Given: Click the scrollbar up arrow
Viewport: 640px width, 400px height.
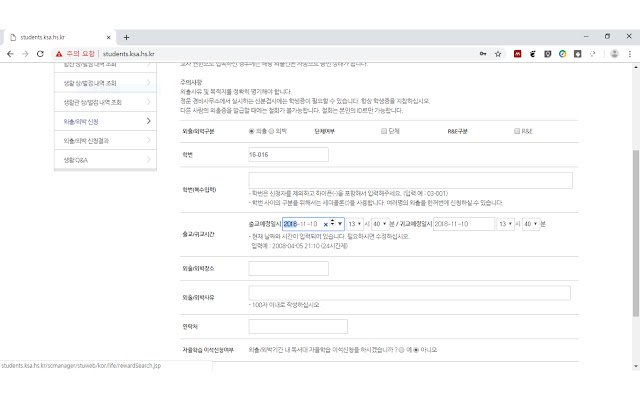Looking at the screenshot, I should [636, 67].
